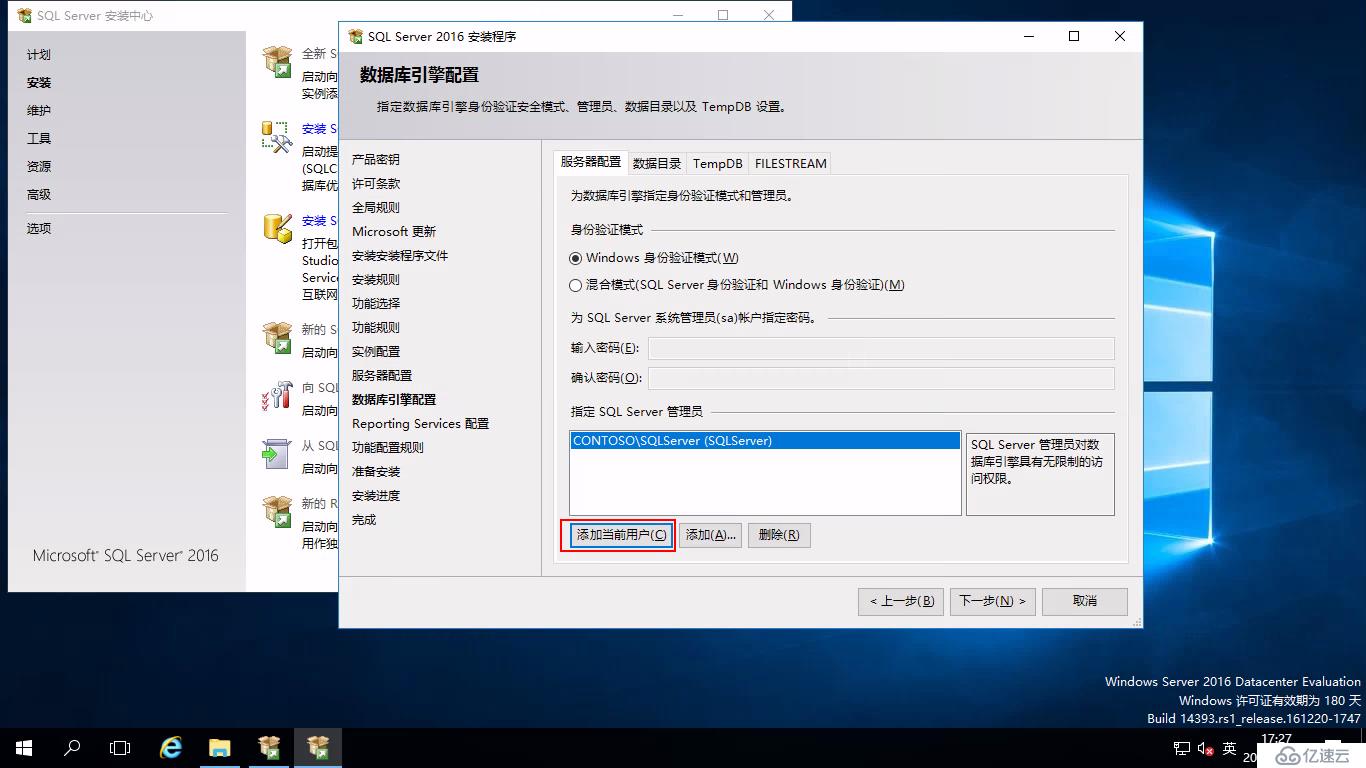1366x768 pixels.
Task: Click the muted speaker tray icon
Action: coord(1205,748)
